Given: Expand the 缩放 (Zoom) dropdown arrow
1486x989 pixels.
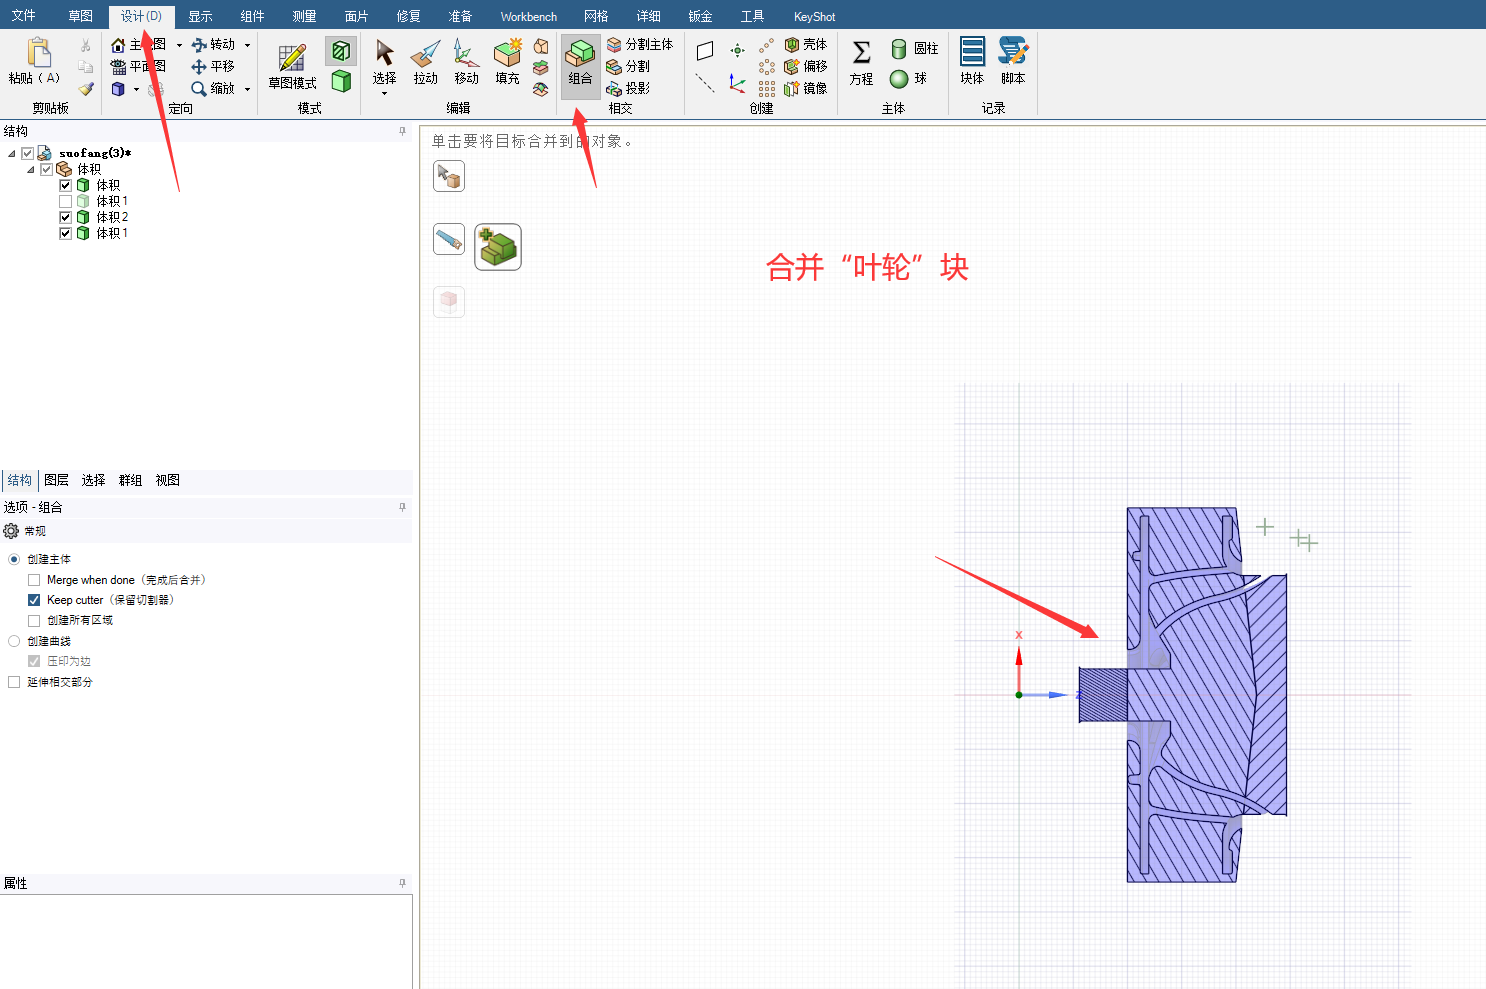Looking at the screenshot, I should [x=247, y=89].
